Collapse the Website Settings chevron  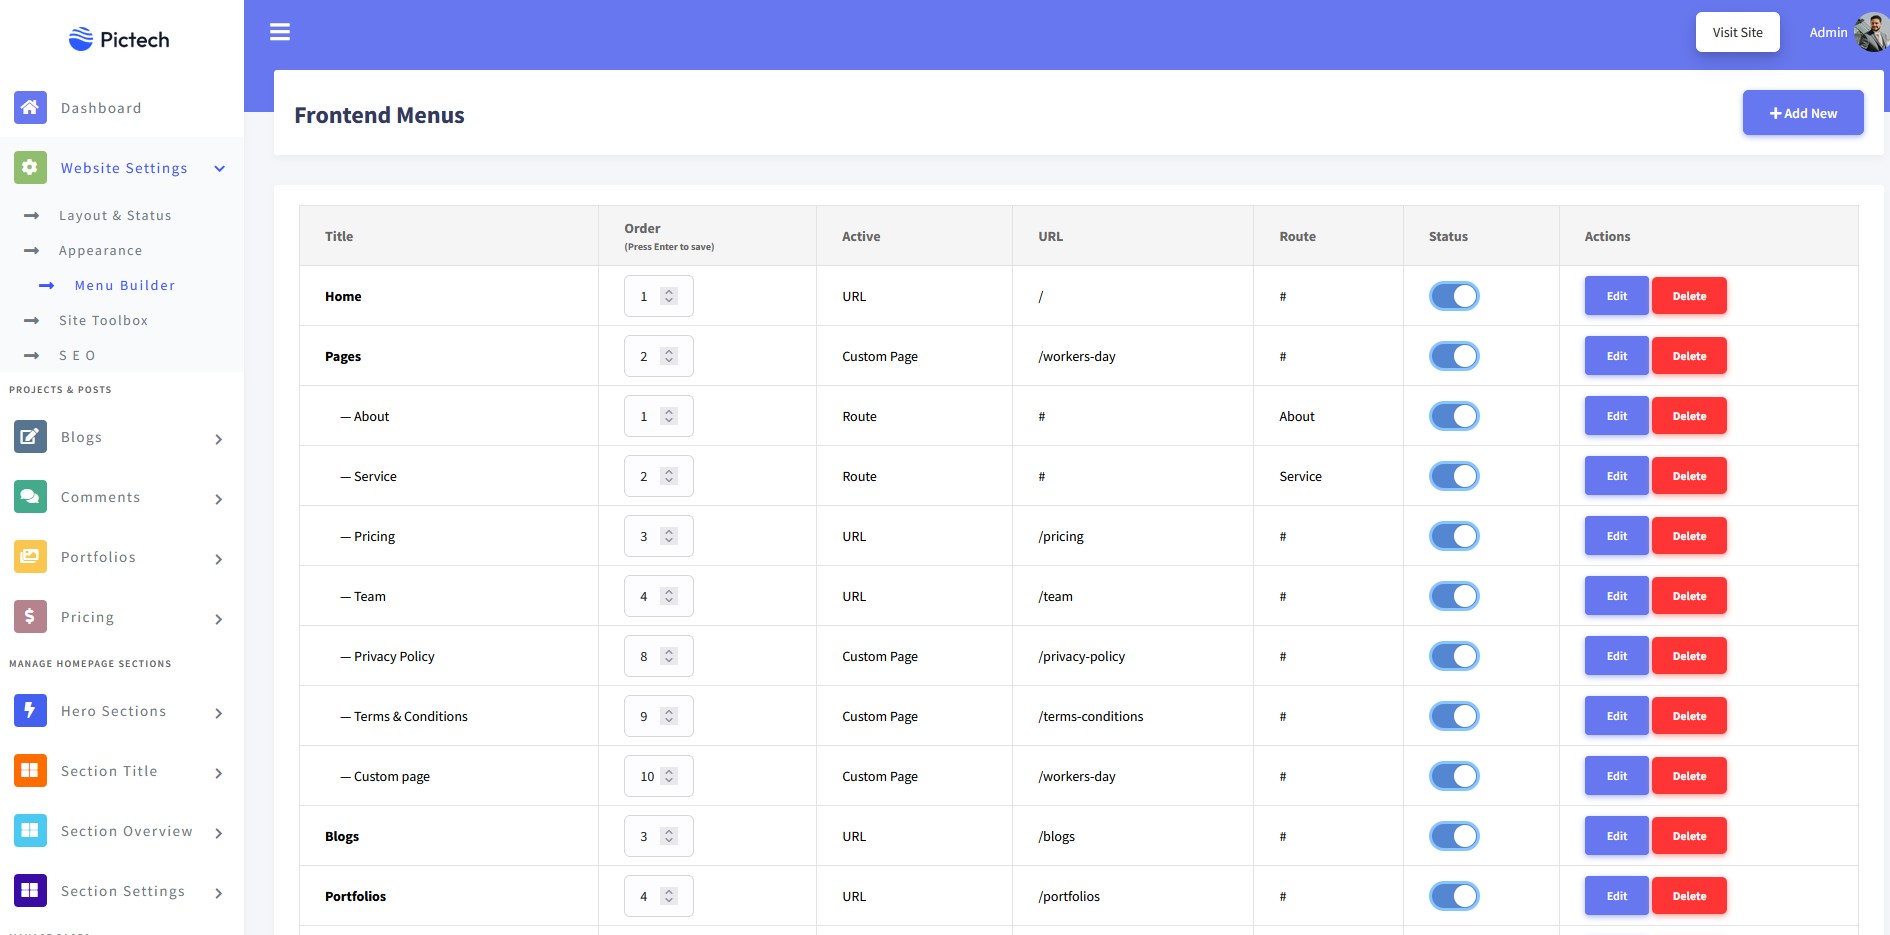(x=220, y=168)
